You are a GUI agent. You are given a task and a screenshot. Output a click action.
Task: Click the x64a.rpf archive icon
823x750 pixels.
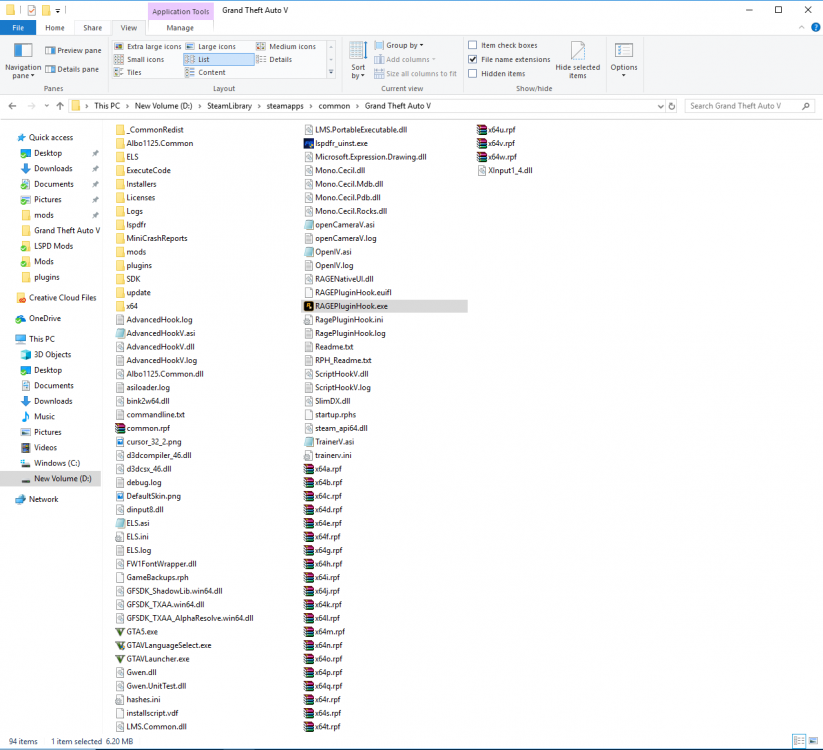(309, 469)
